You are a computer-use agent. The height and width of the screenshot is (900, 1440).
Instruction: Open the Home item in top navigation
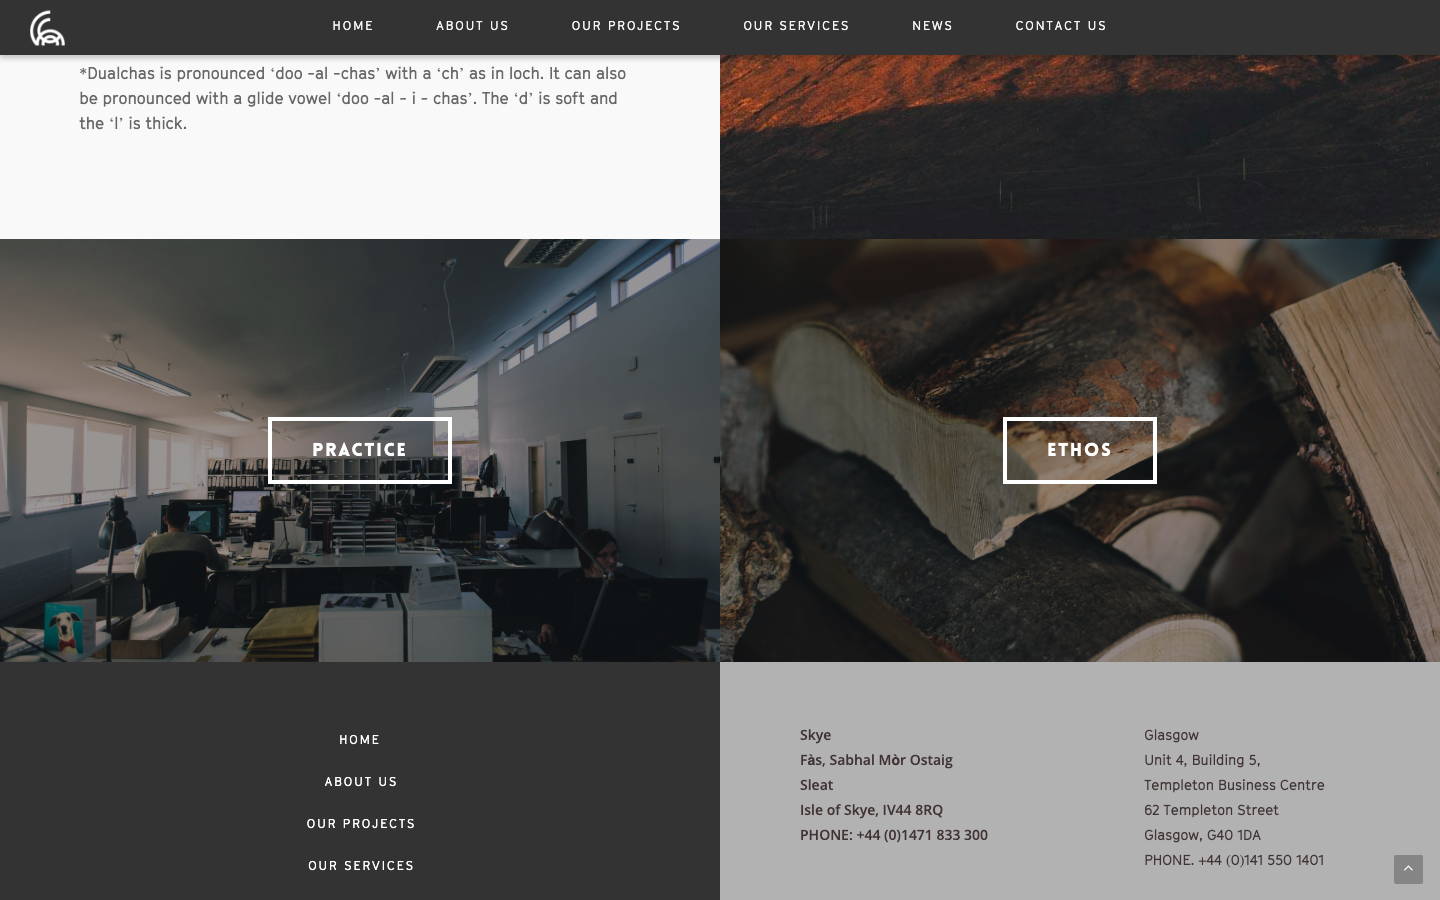[x=353, y=26]
